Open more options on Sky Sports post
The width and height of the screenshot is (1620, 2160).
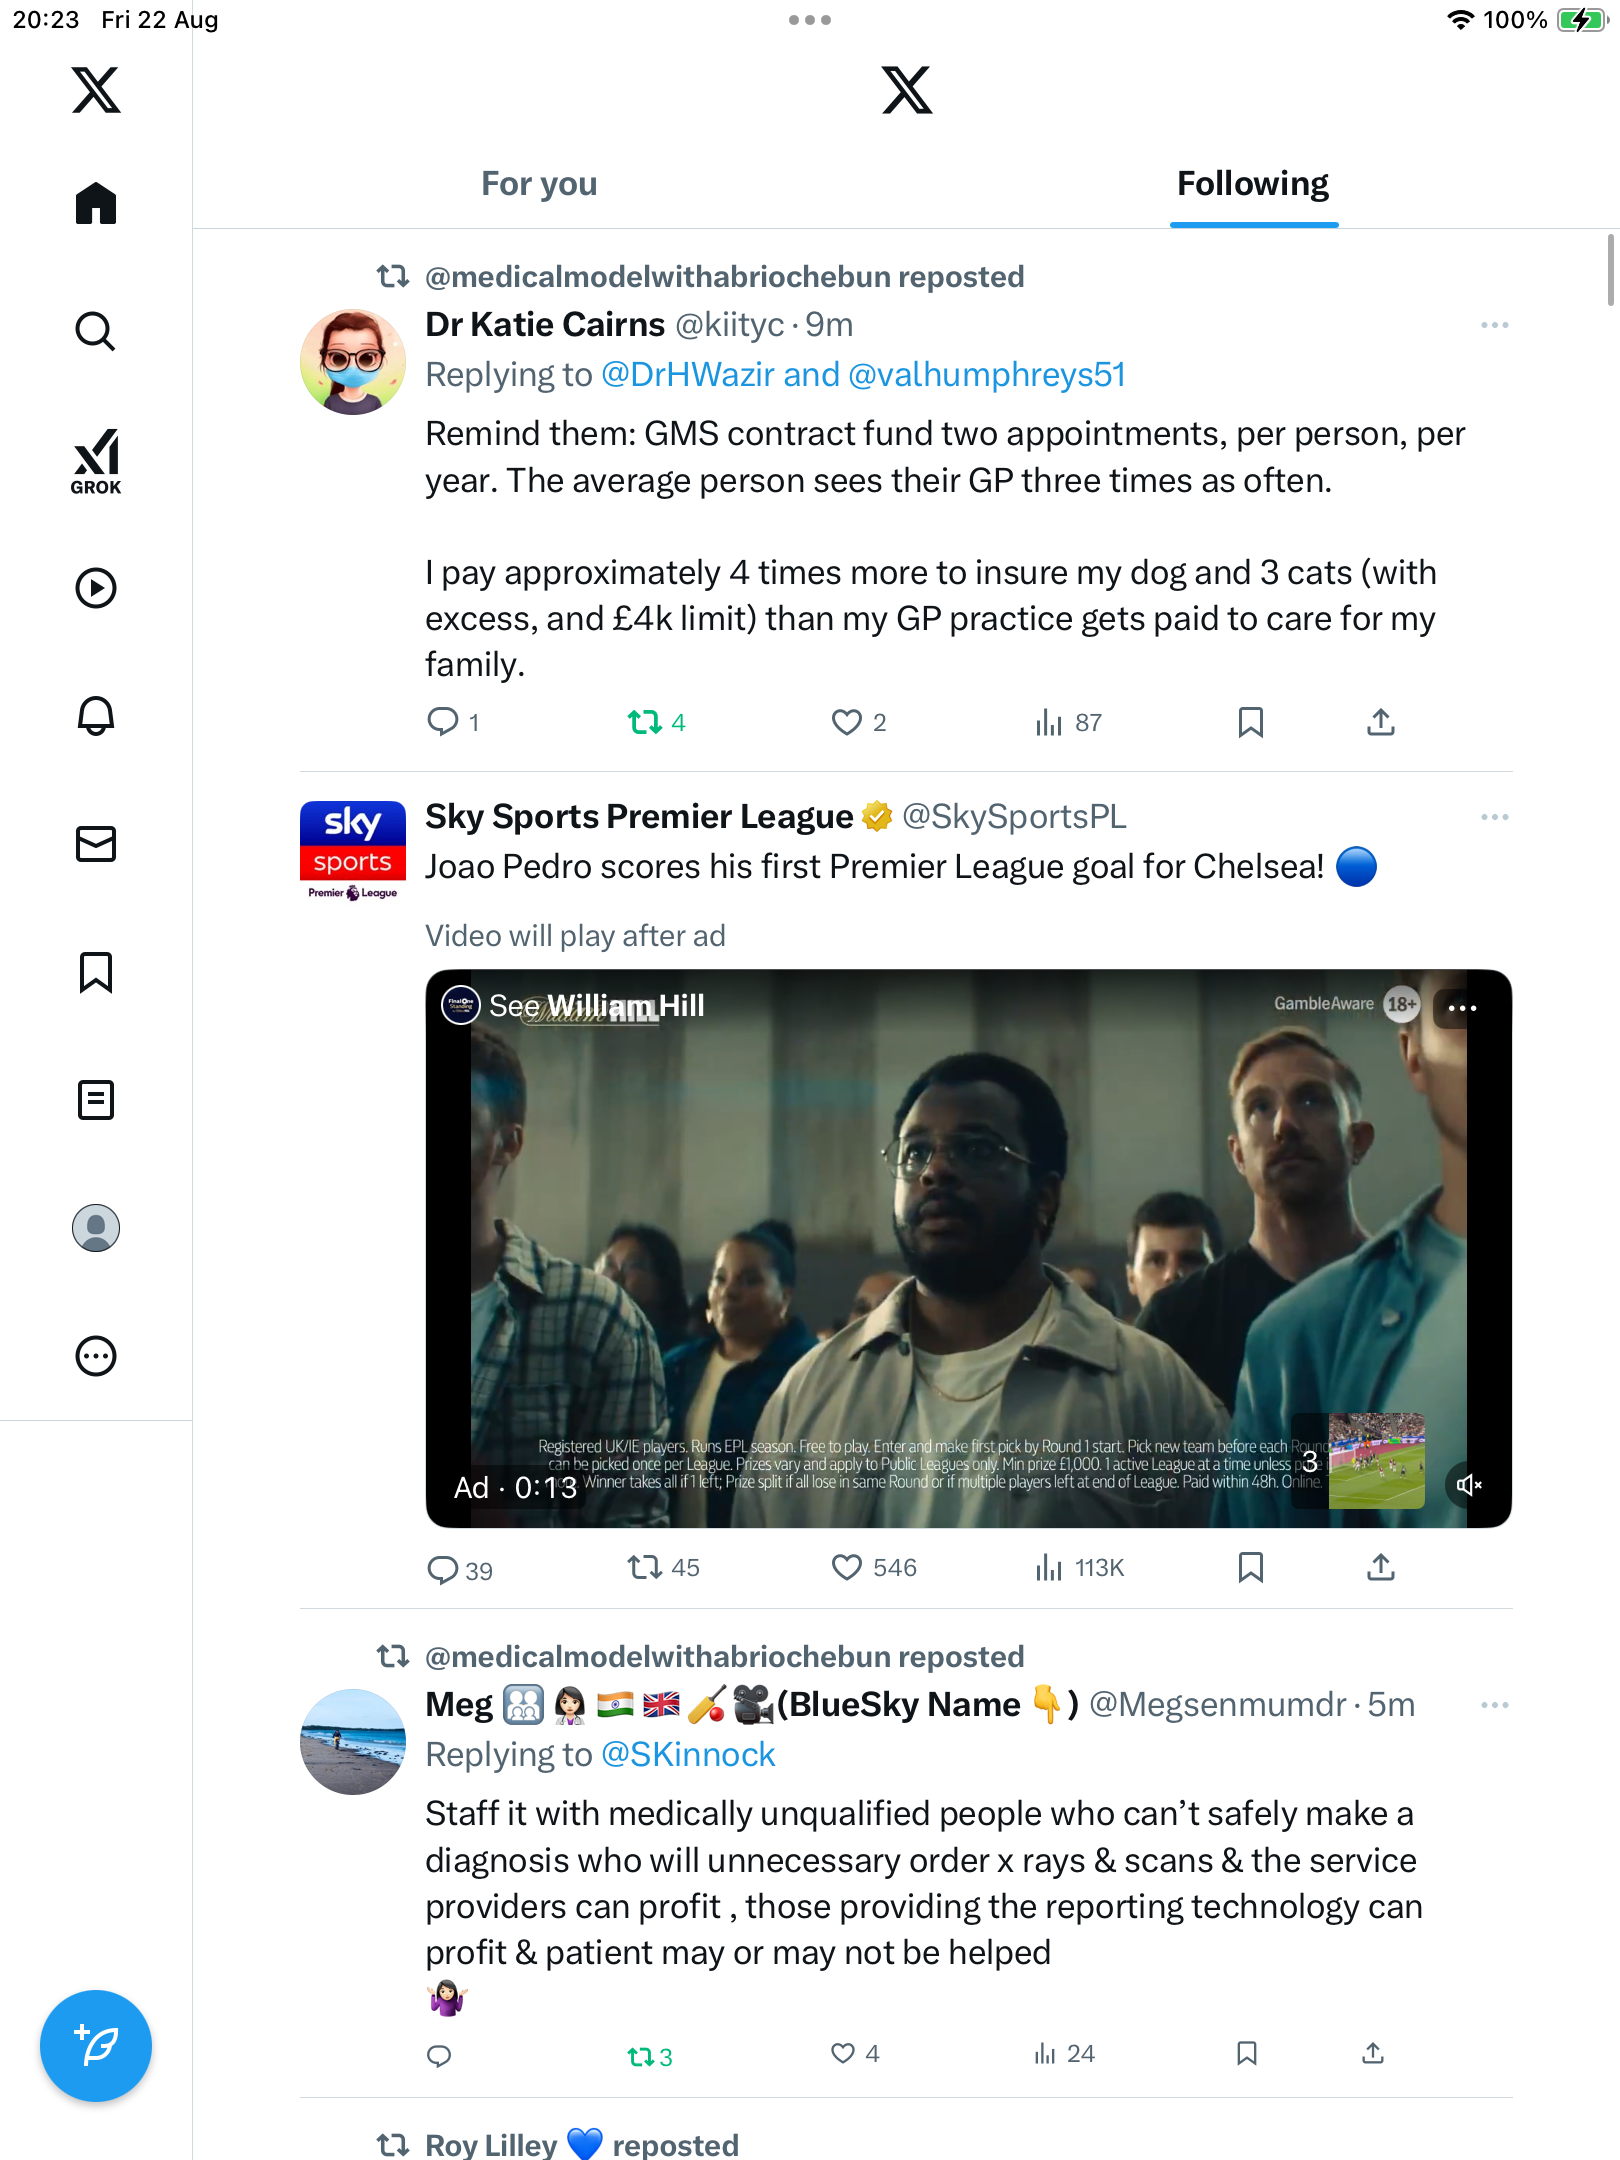tap(1494, 817)
